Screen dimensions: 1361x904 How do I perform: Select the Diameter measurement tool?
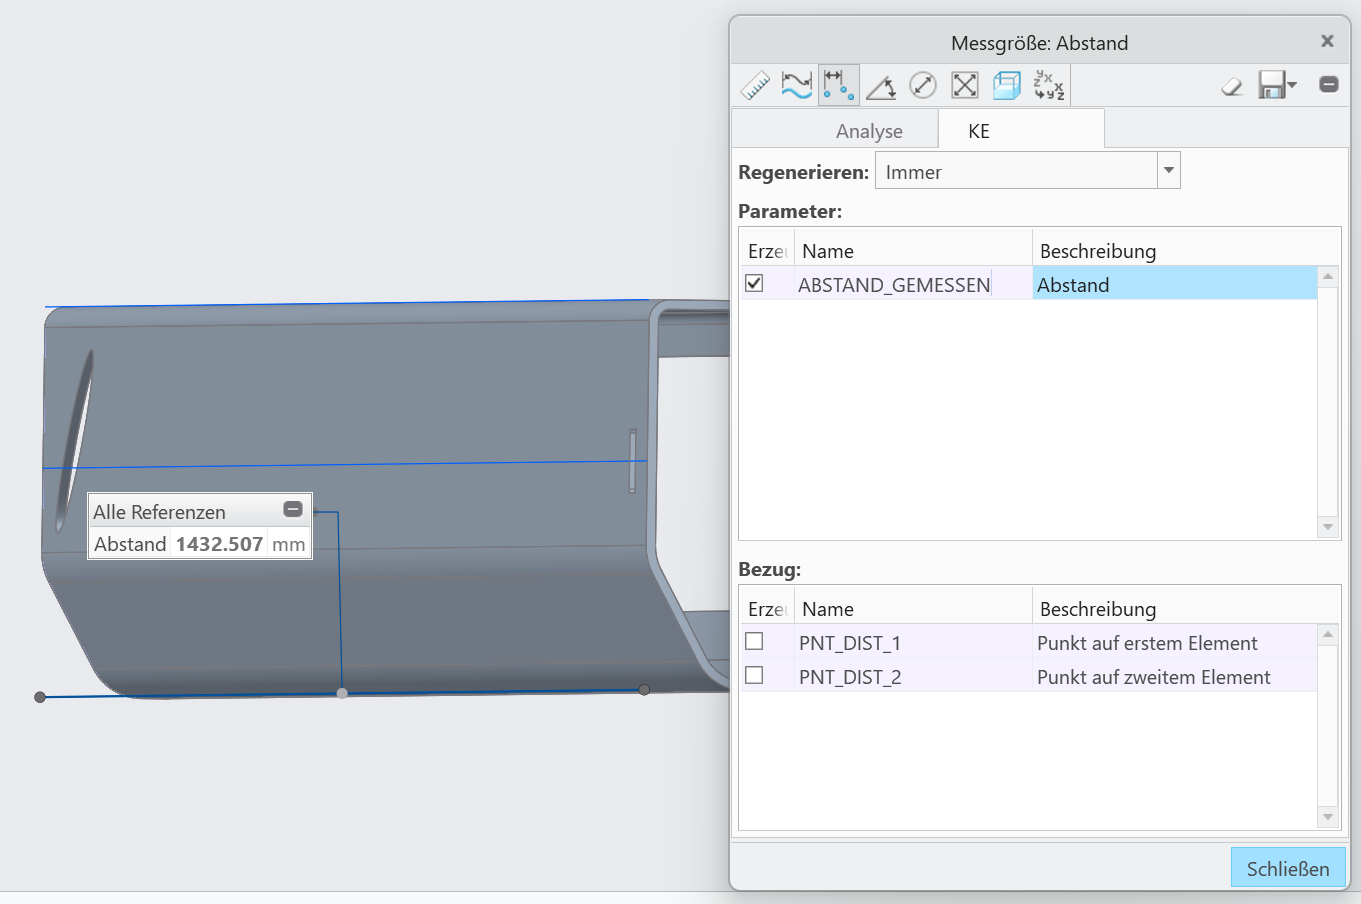click(922, 86)
